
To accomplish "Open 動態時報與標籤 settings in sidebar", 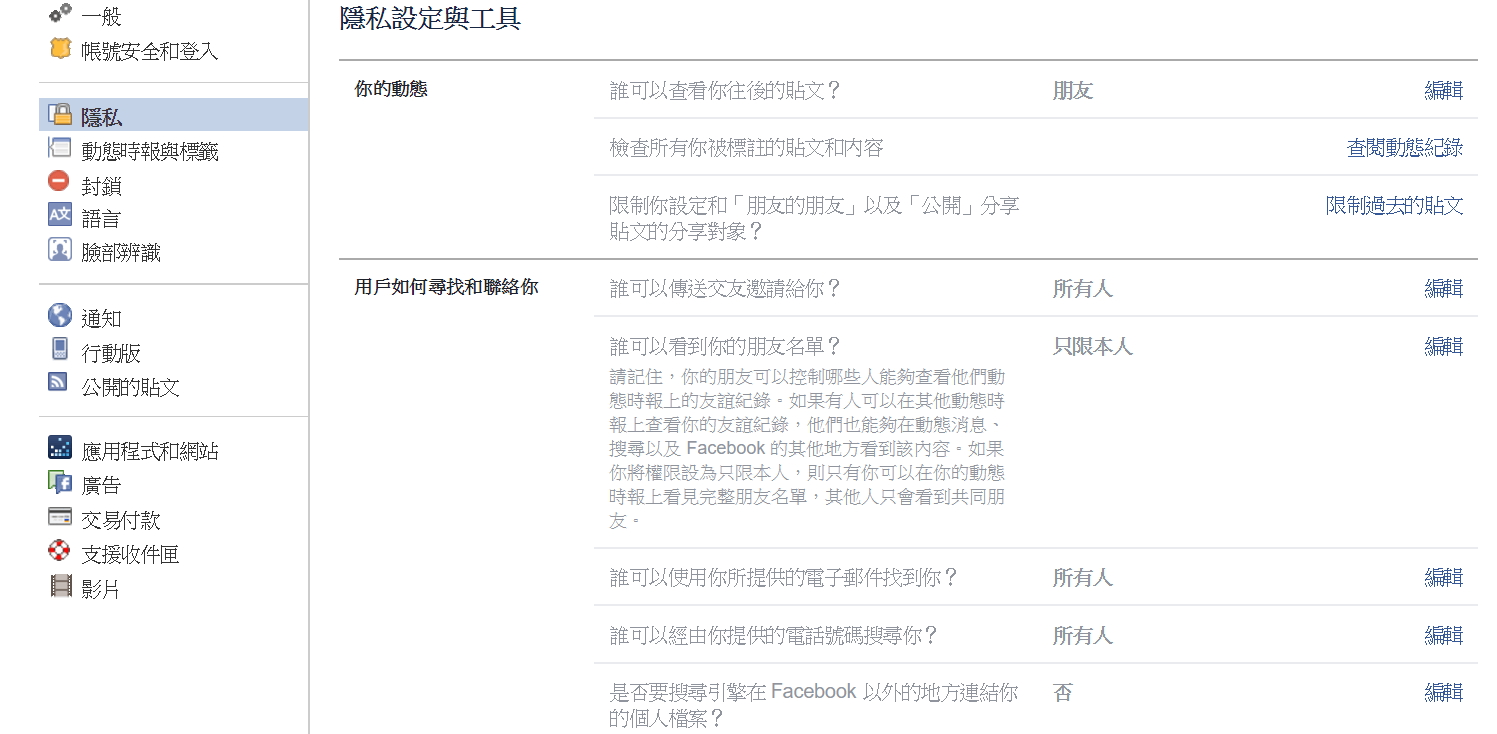I will pyautogui.click(x=150, y=152).
